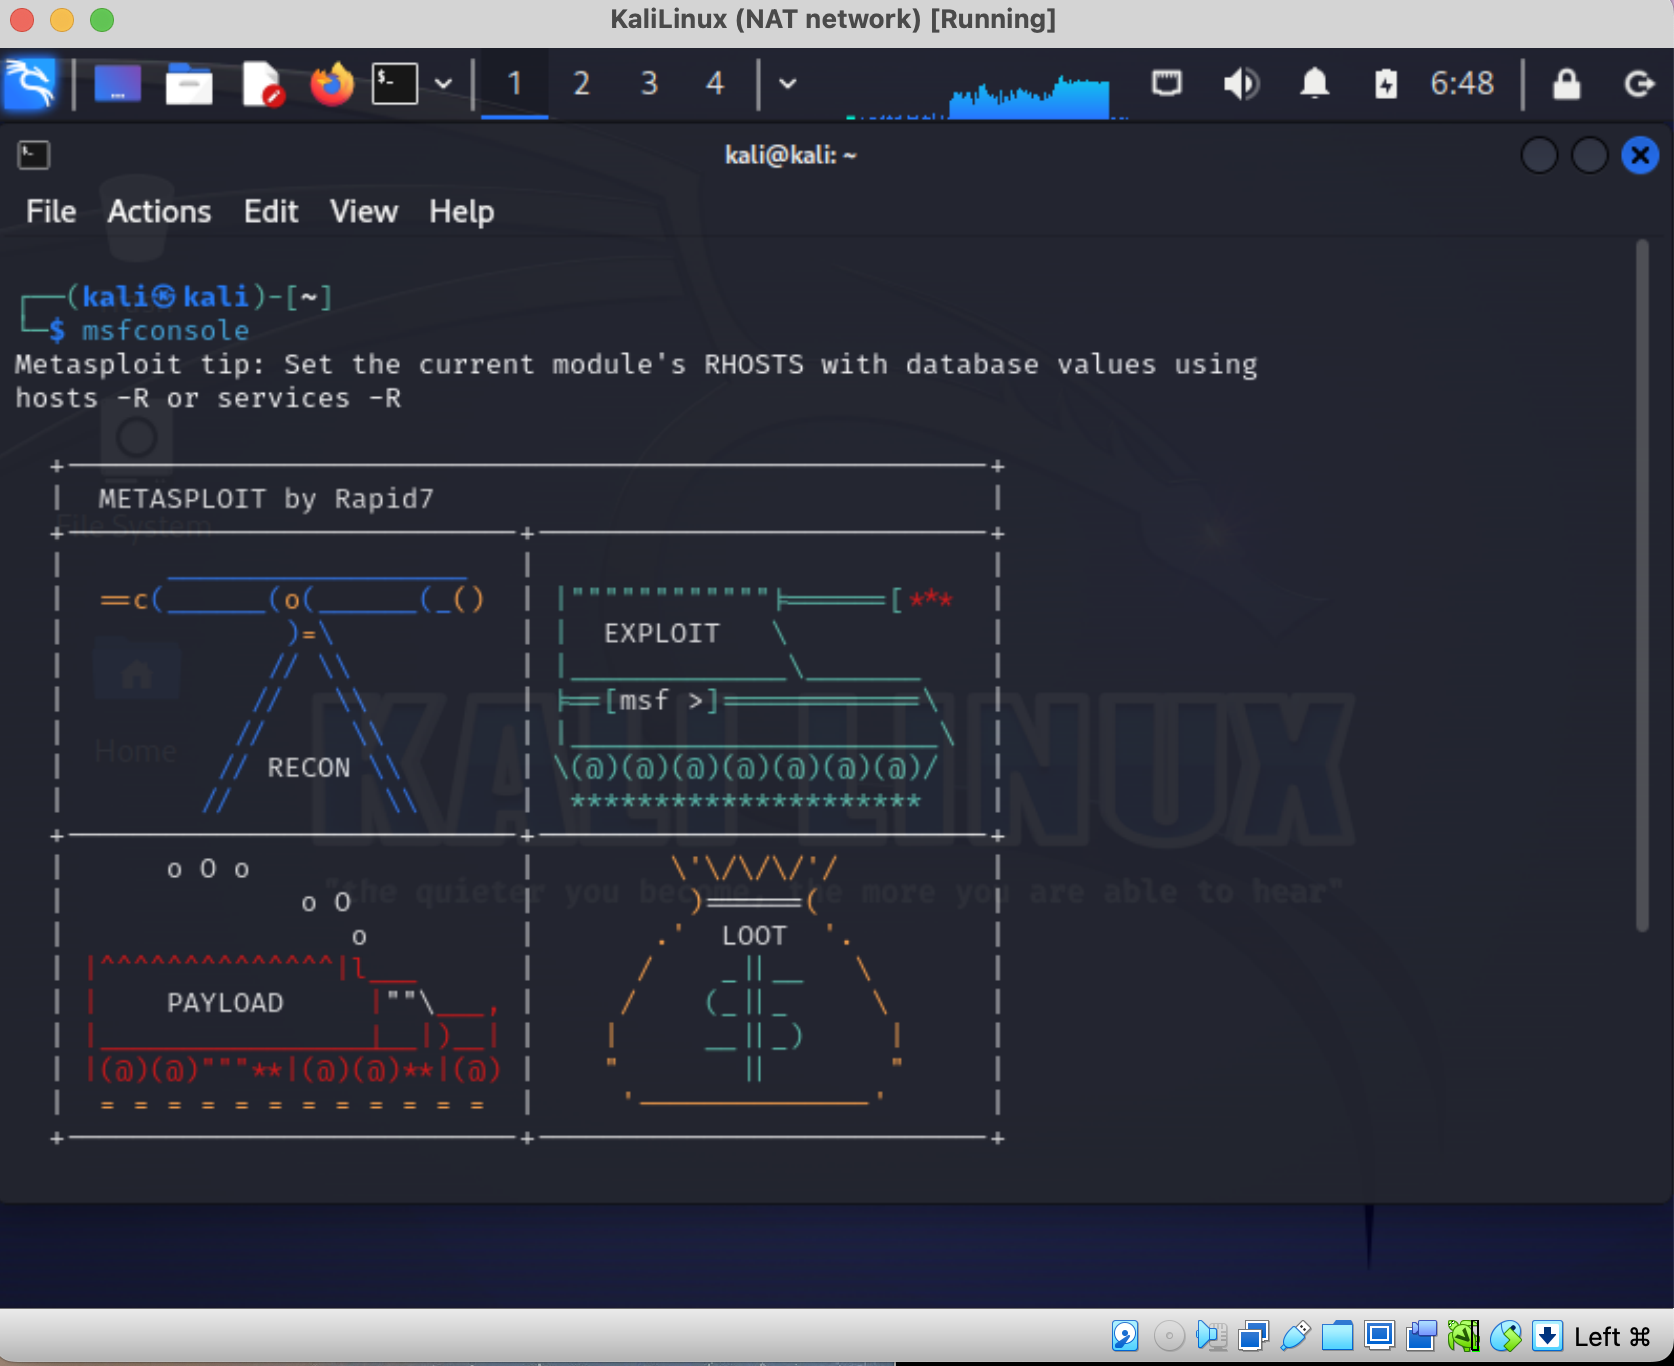This screenshot has width=1674, height=1366.
Task: Open VirtualBox shared folders indicator
Action: (1337, 1336)
